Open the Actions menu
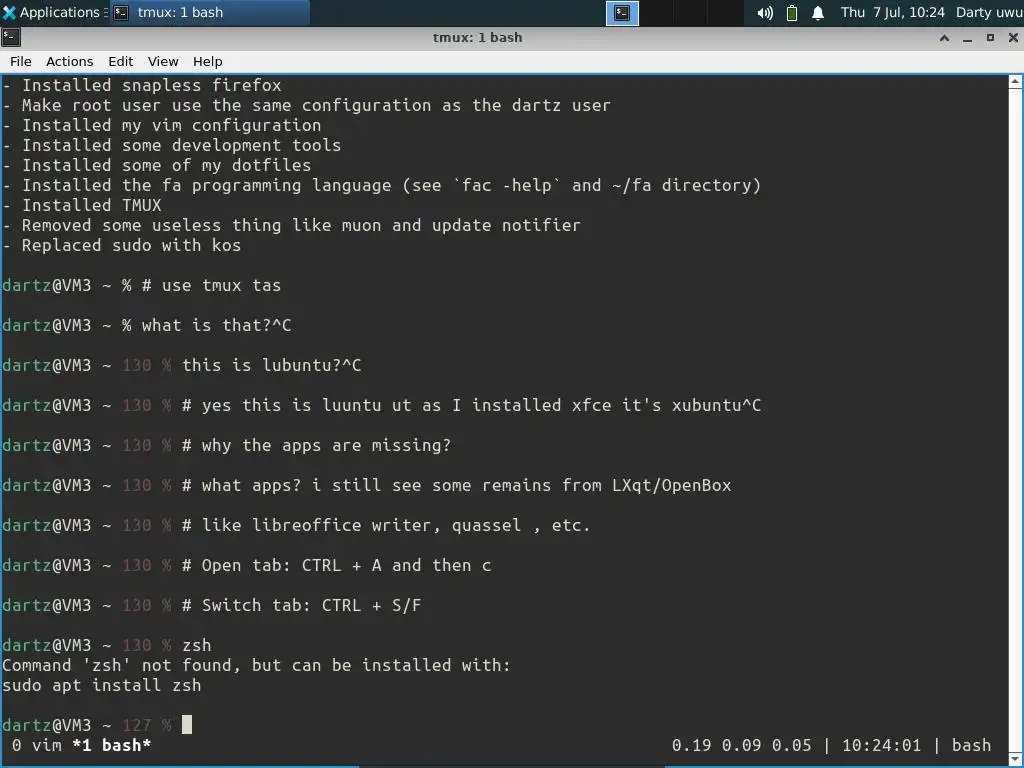Screen dimensions: 1024x768 click(69, 61)
